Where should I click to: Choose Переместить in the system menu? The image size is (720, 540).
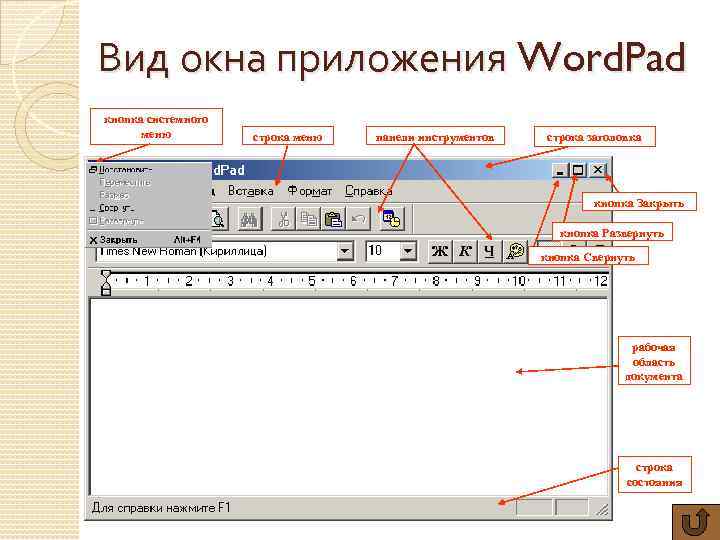149,182
